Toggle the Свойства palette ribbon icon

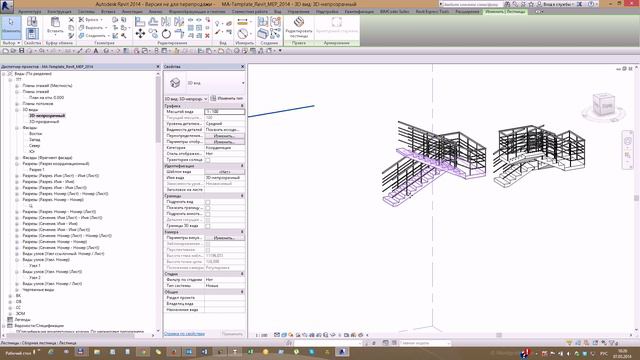coord(32,33)
